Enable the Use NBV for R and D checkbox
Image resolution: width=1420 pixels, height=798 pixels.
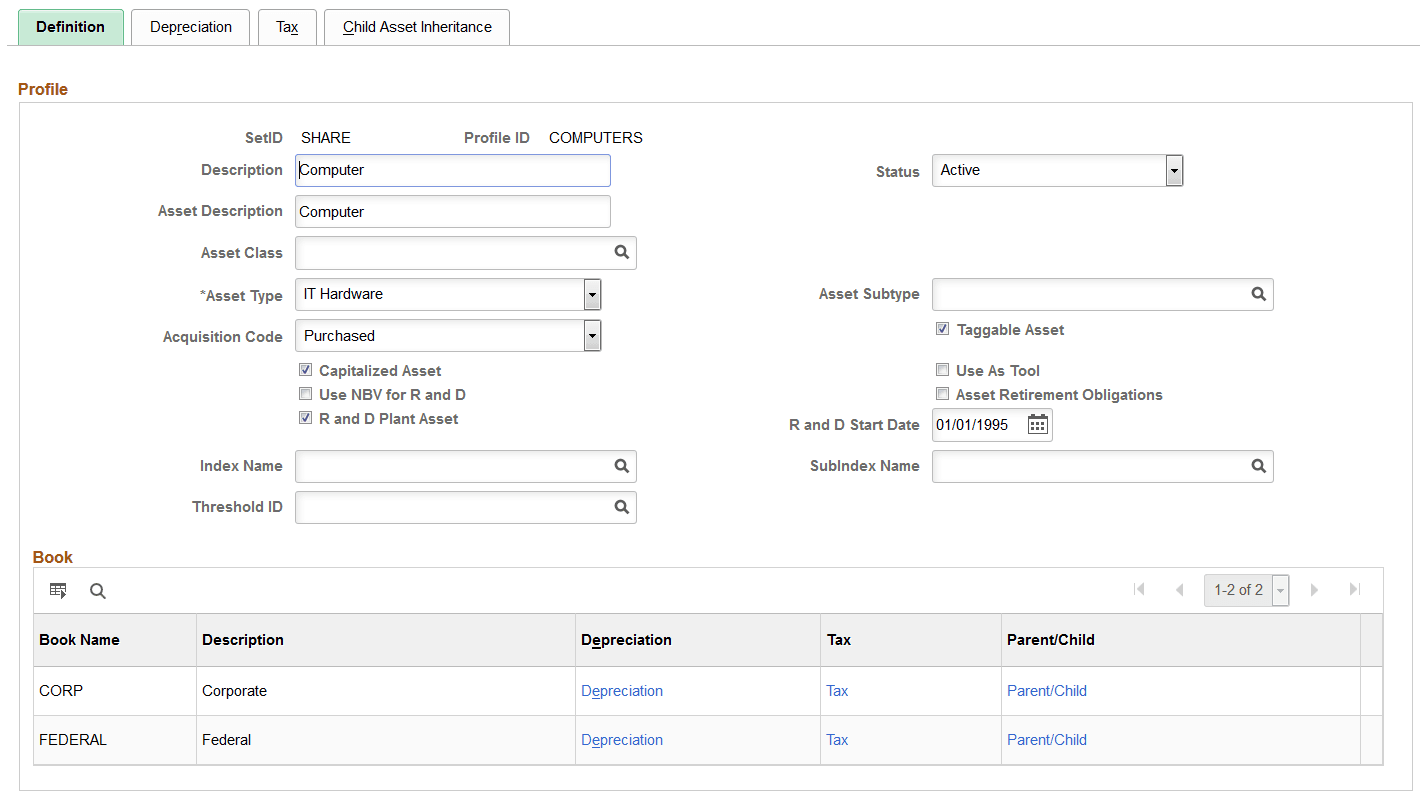[305, 393]
